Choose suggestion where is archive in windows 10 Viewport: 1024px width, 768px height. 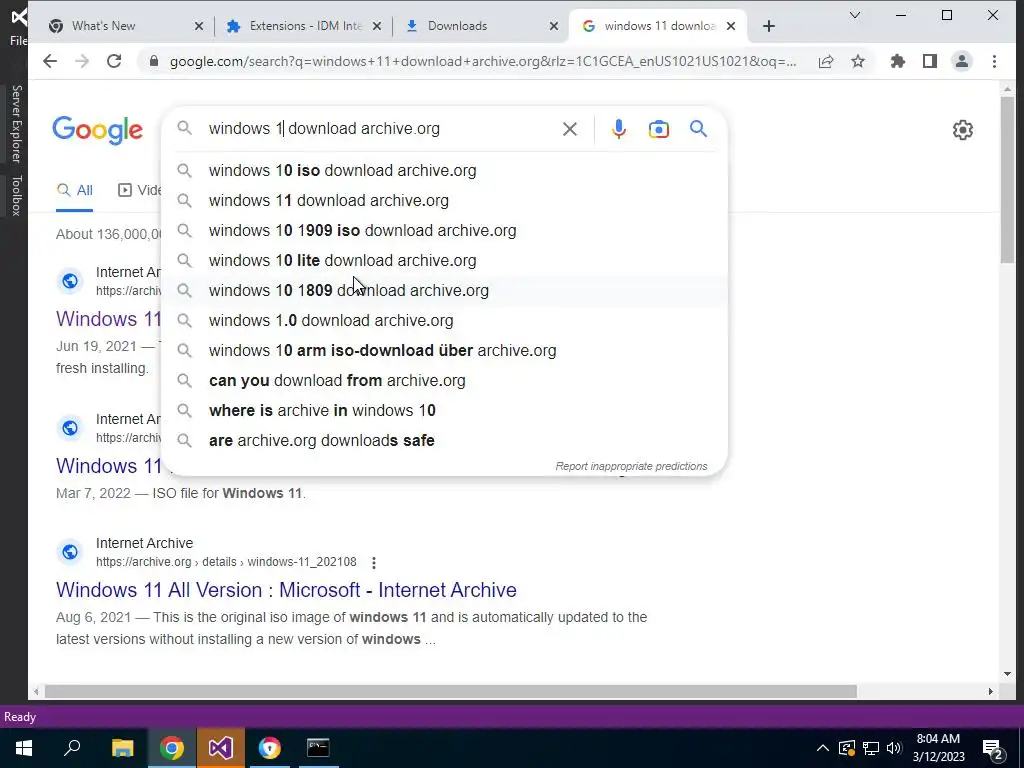(444, 411)
